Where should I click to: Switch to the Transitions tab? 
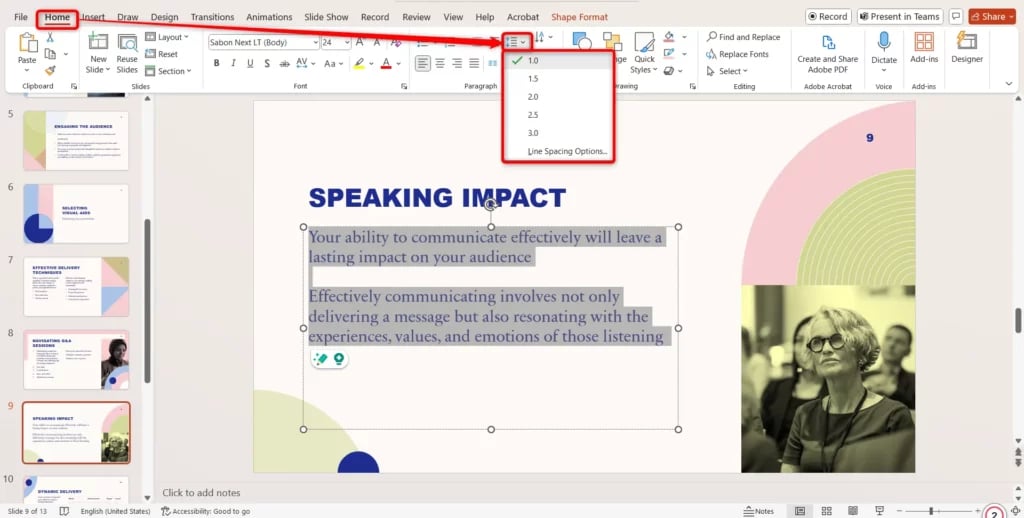click(212, 17)
